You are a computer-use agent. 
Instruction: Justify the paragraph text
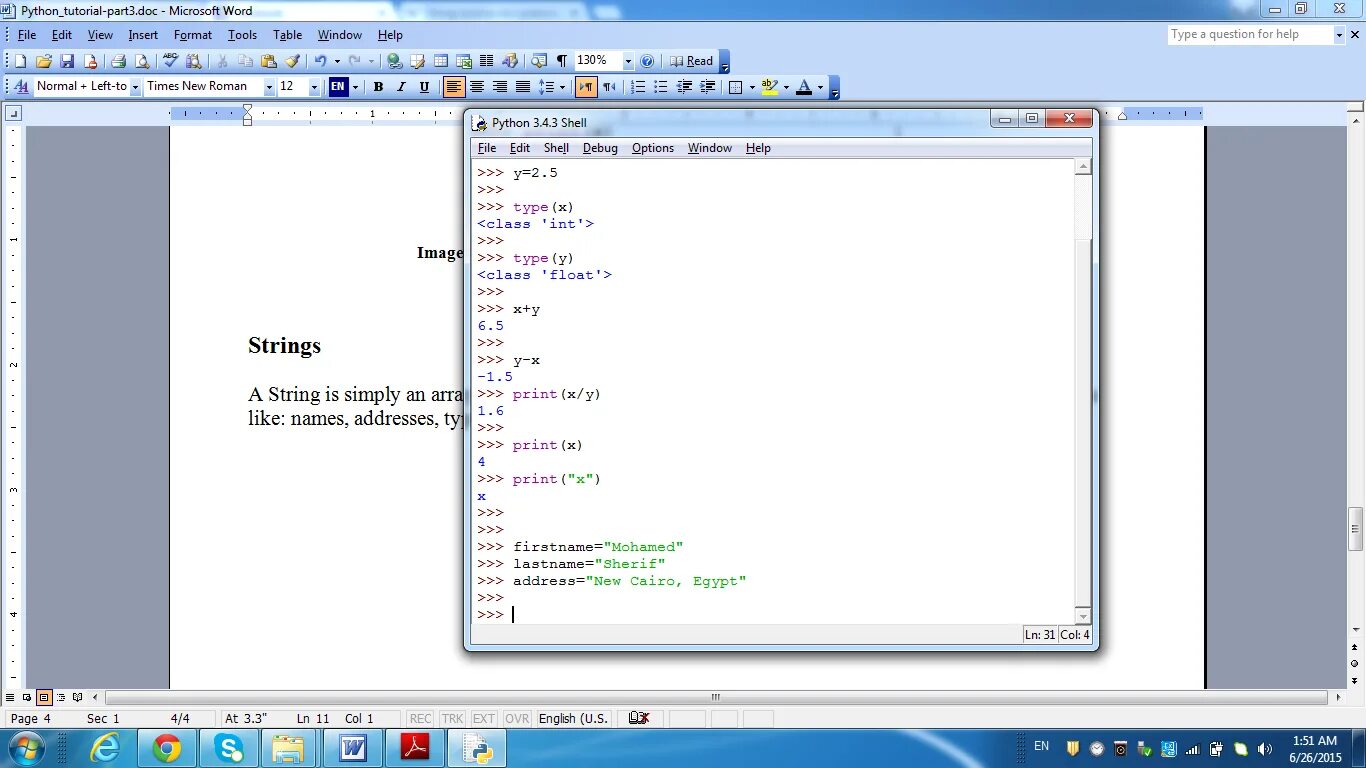click(x=523, y=87)
